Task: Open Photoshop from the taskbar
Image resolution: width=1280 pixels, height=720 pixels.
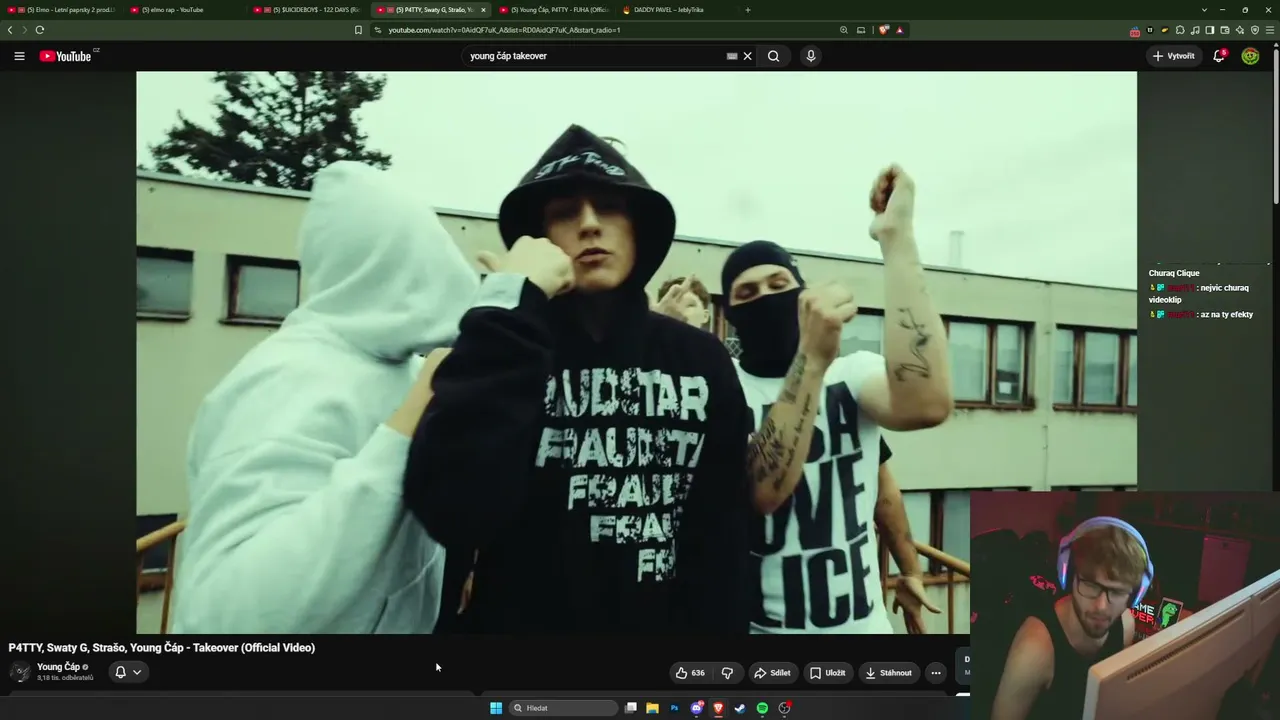Action: 674,708
